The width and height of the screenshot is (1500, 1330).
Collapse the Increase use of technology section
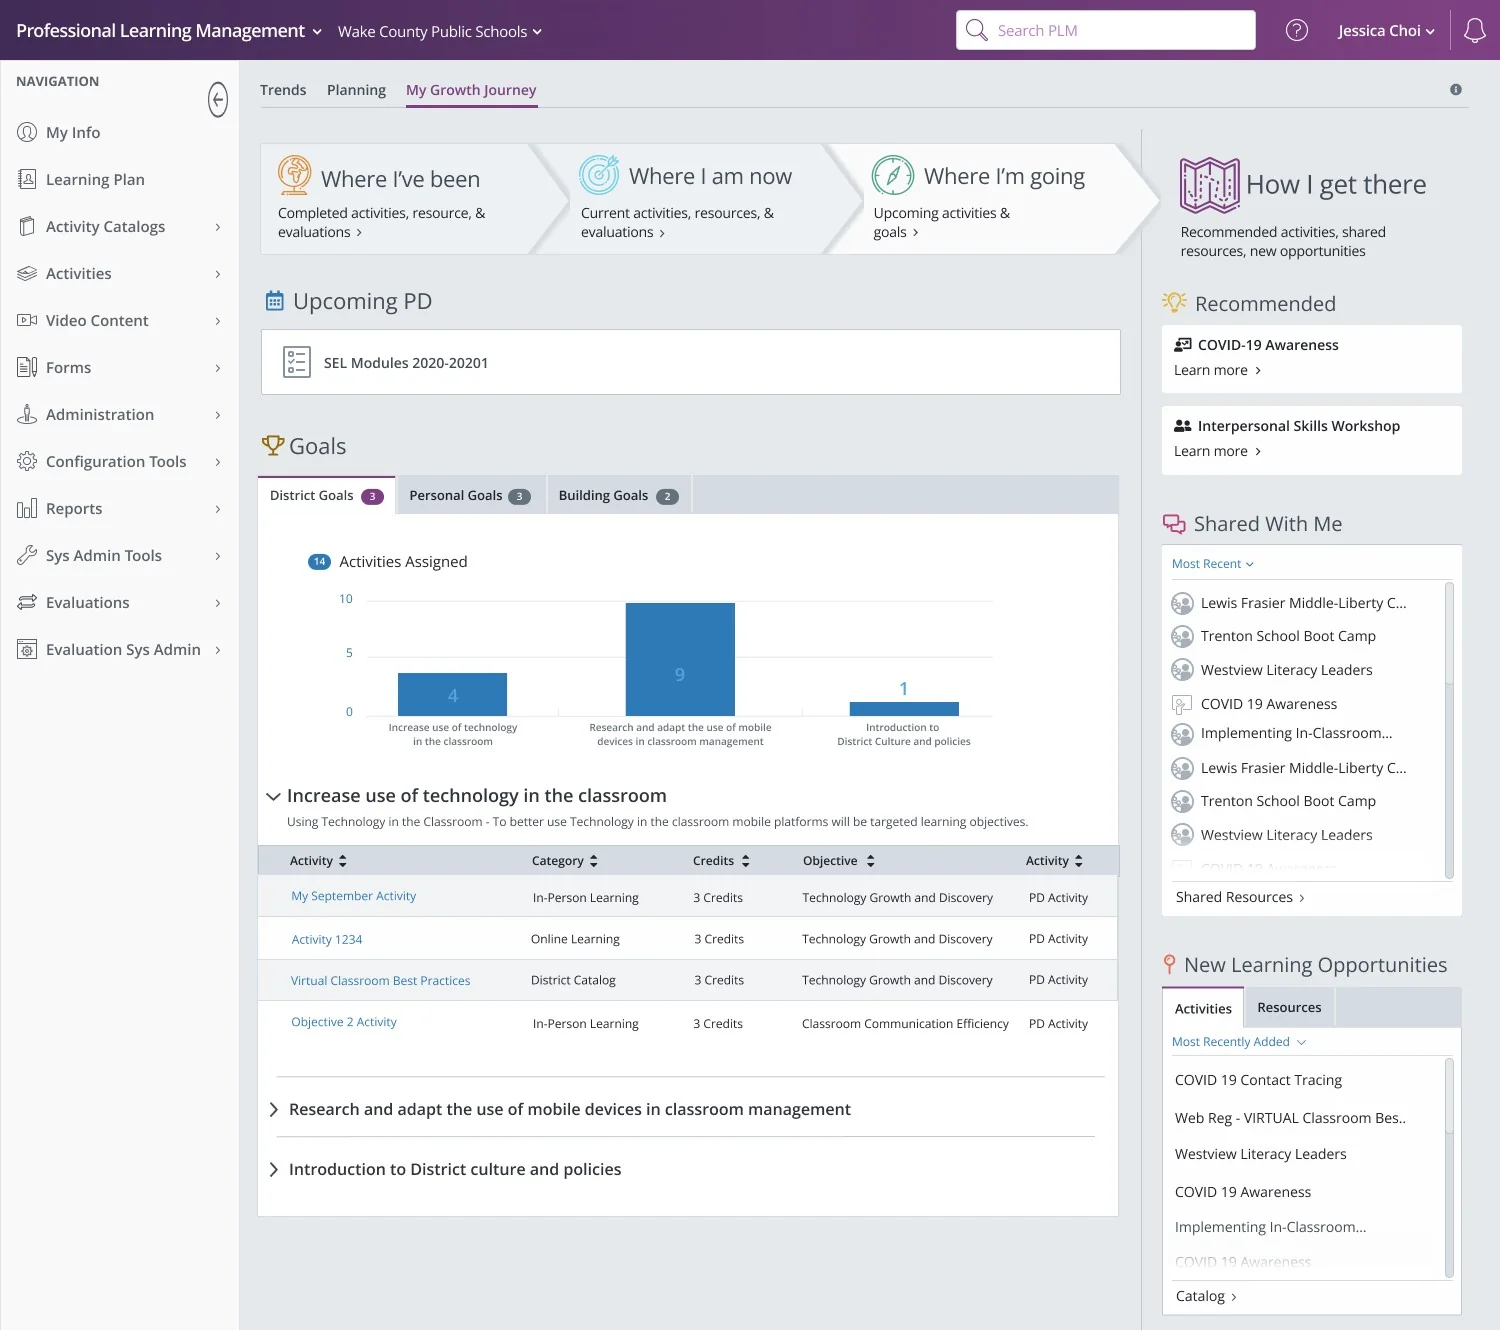[273, 796]
